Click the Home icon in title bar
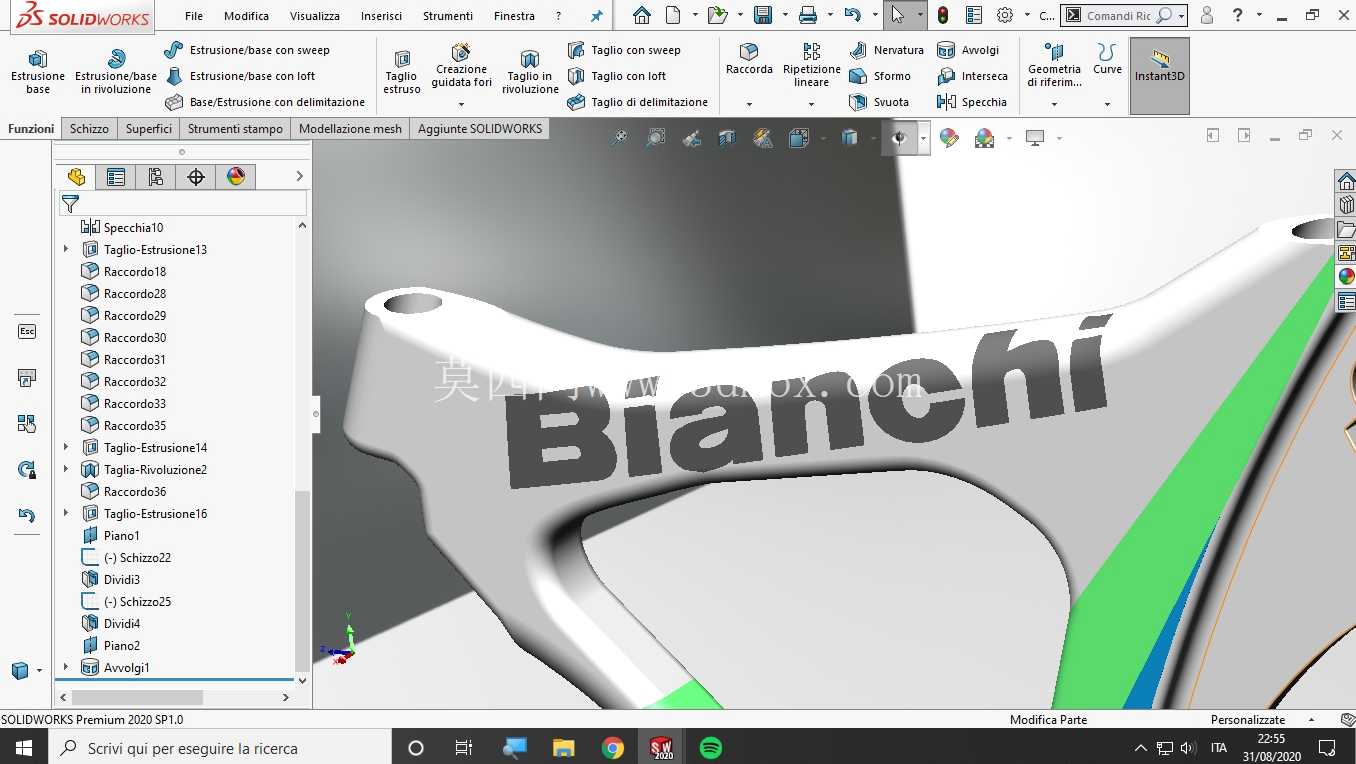 tap(642, 16)
